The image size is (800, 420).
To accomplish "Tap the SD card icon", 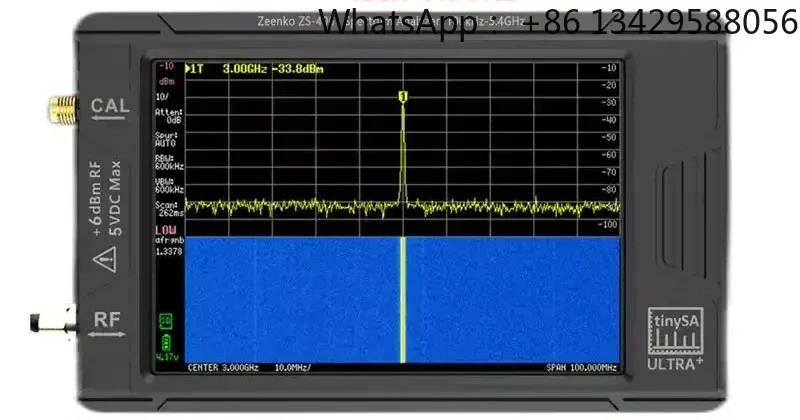I will (x=166, y=321).
